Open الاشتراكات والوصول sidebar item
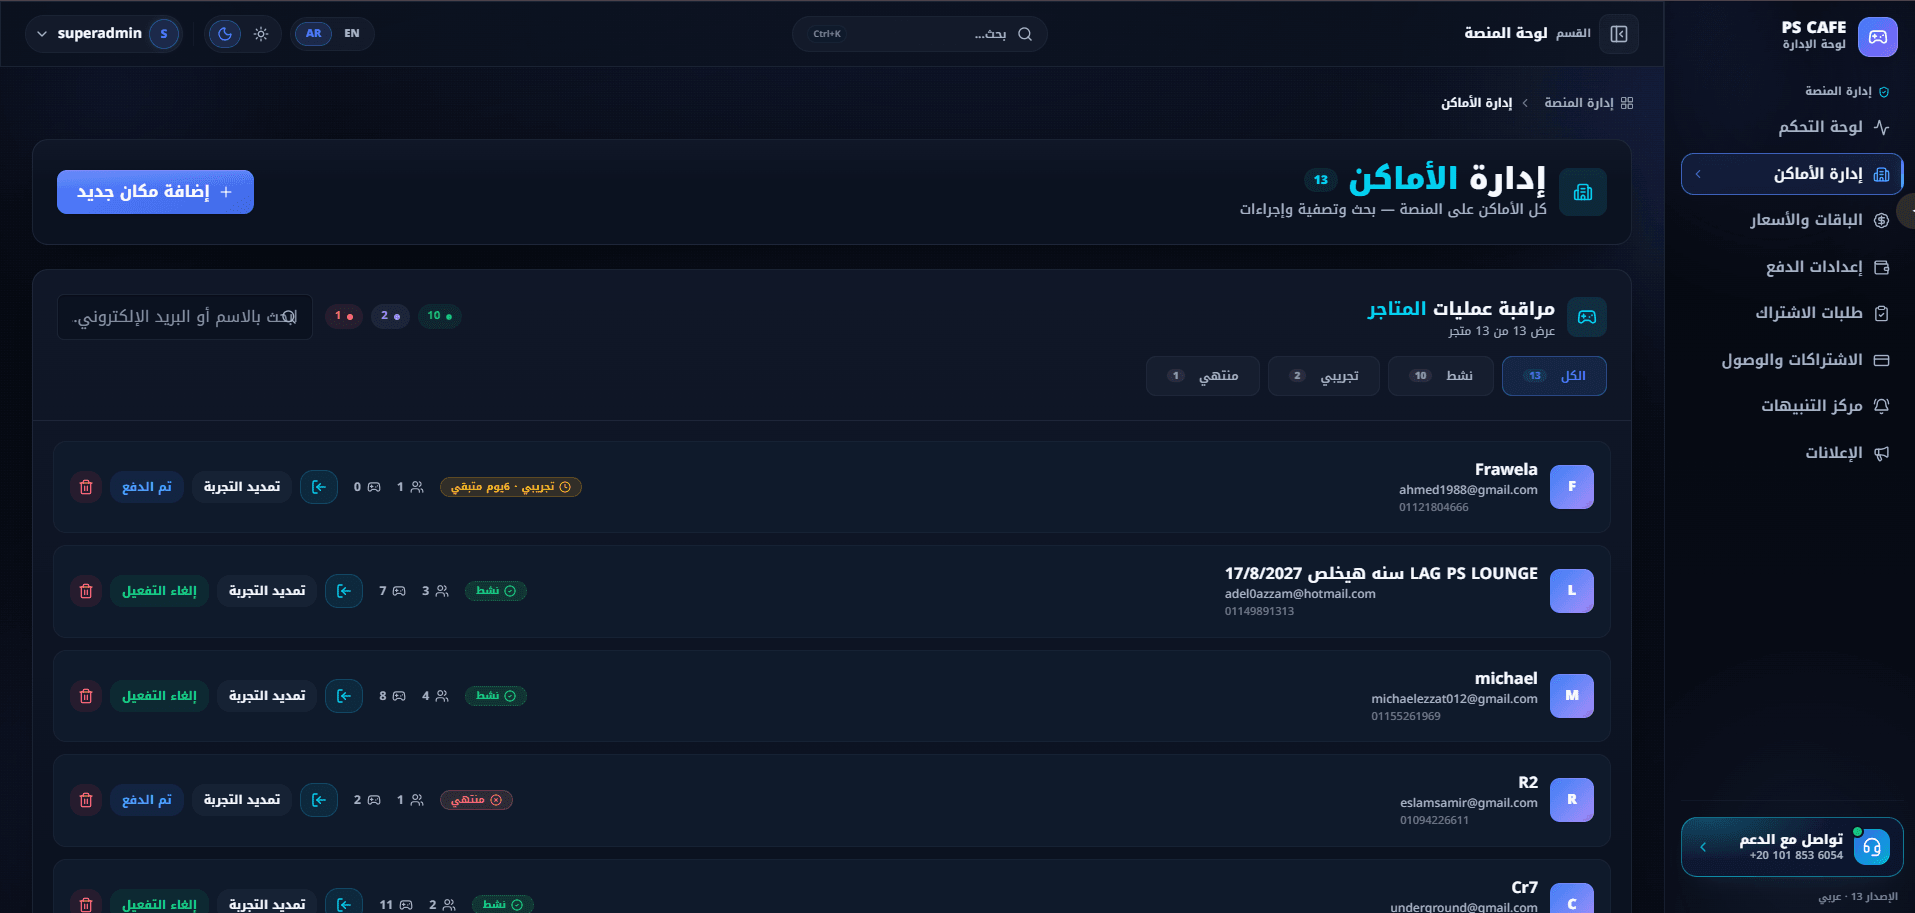1915x913 pixels. click(1792, 360)
